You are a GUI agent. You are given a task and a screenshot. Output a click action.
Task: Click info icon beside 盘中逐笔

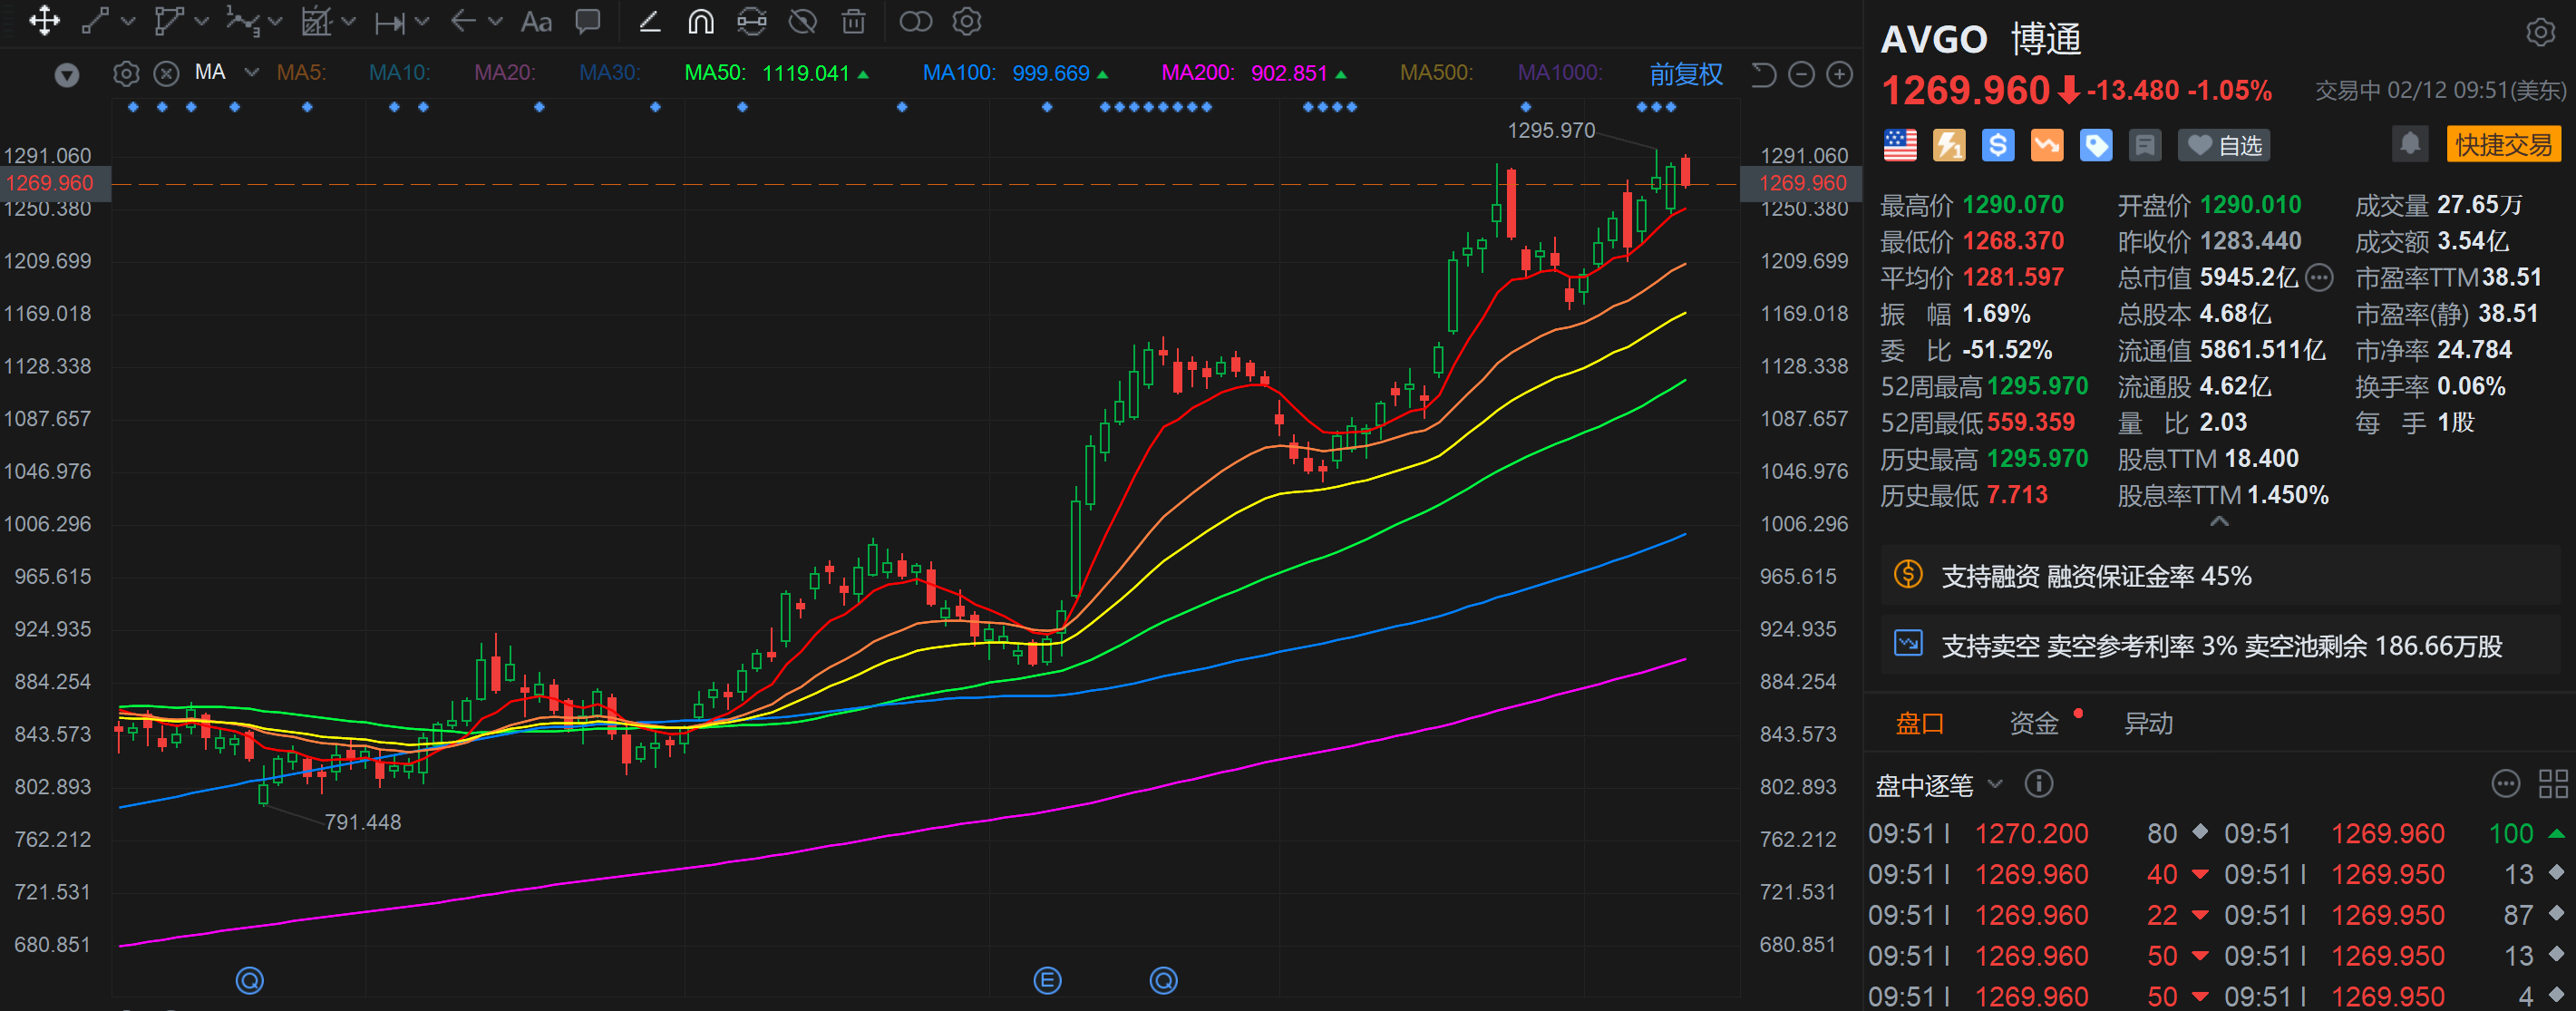pos(2039,783)
